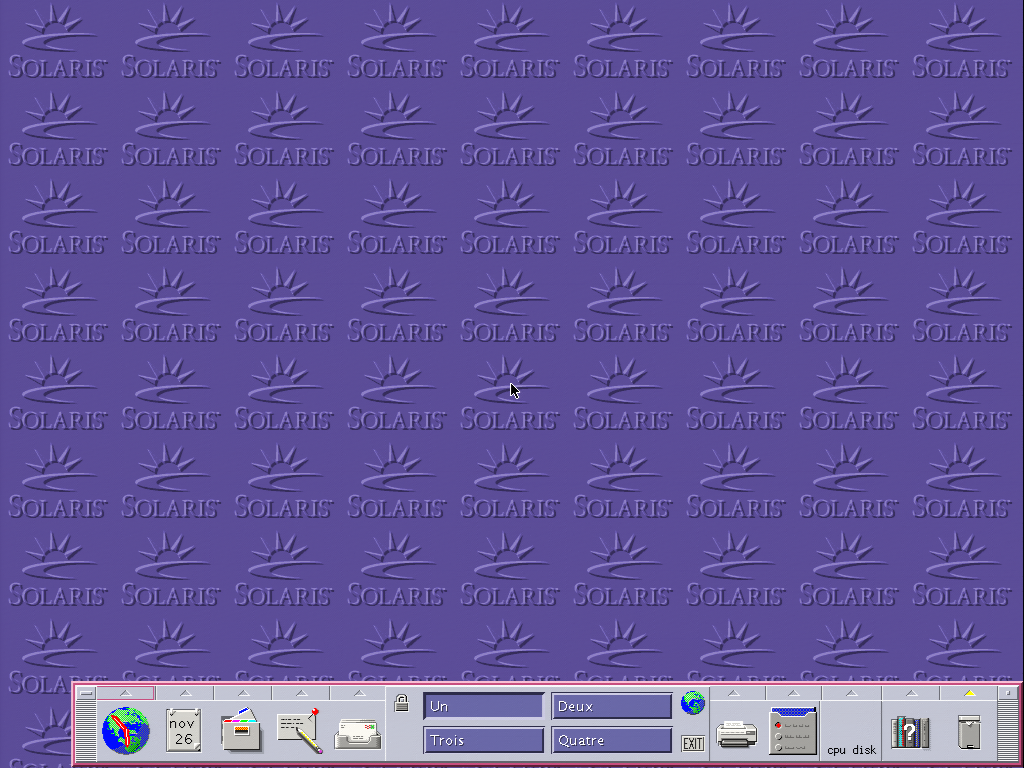Open the printer icon
Screen dimensions: 1024x768
click(x=737, y=734)
